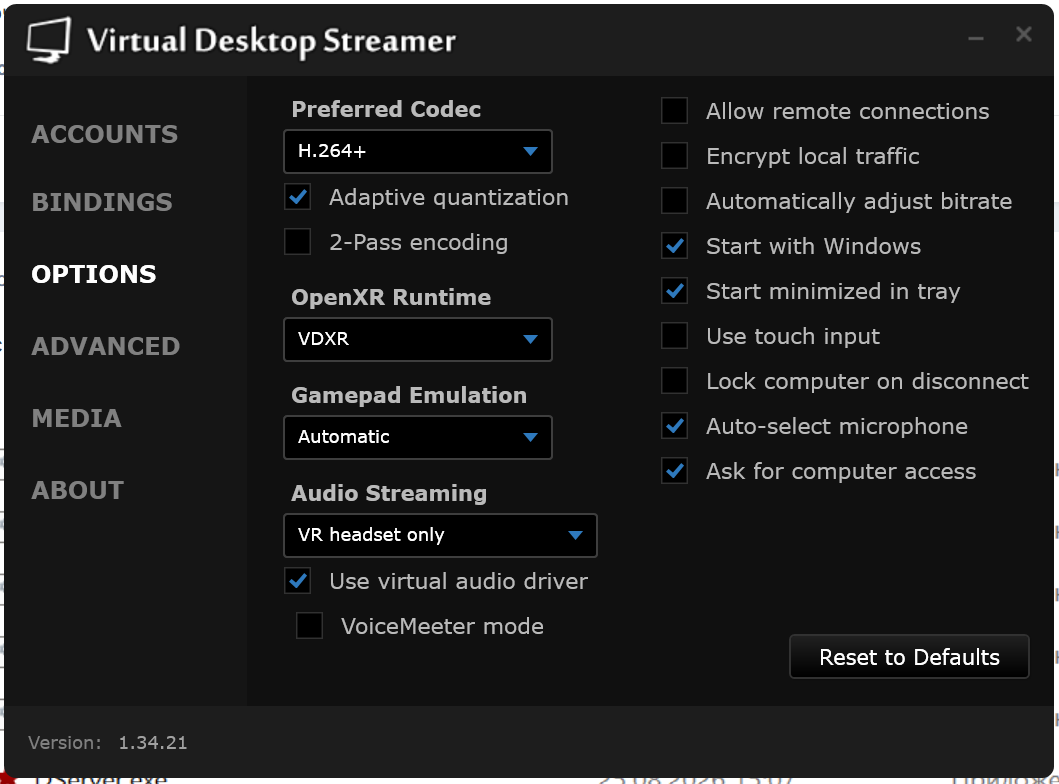The image size is (1059, 784).
Task: Click the OpenXR Runtime heading
Action: click(391, 297)
